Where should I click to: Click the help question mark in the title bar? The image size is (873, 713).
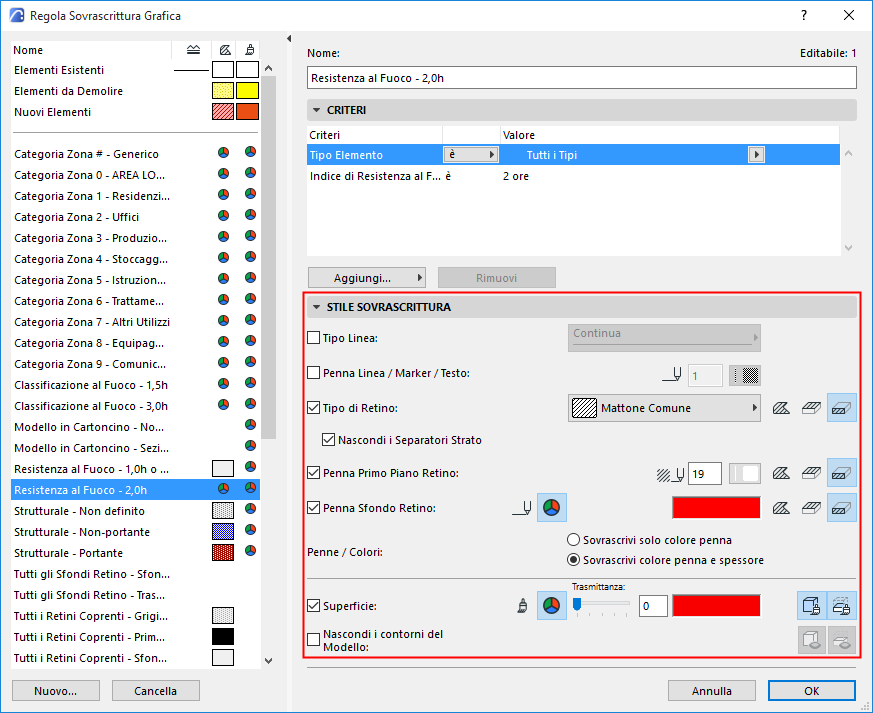click(804, 16)
